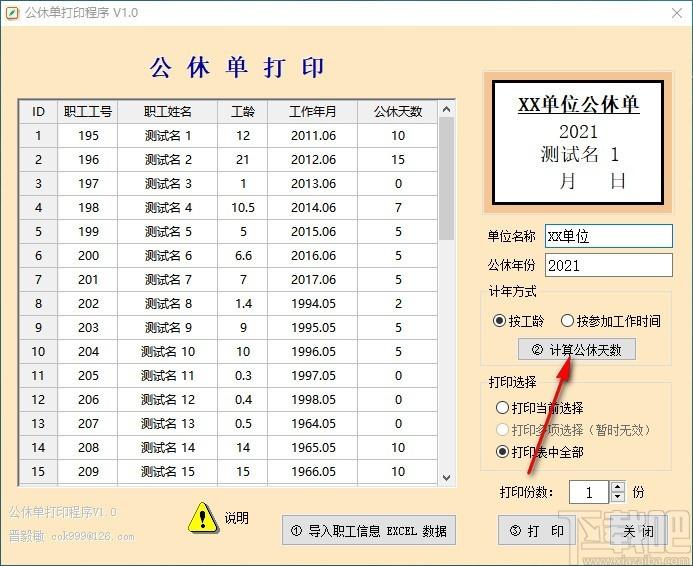Click the 测试名 4 name cell

click(x=168, y=207)
